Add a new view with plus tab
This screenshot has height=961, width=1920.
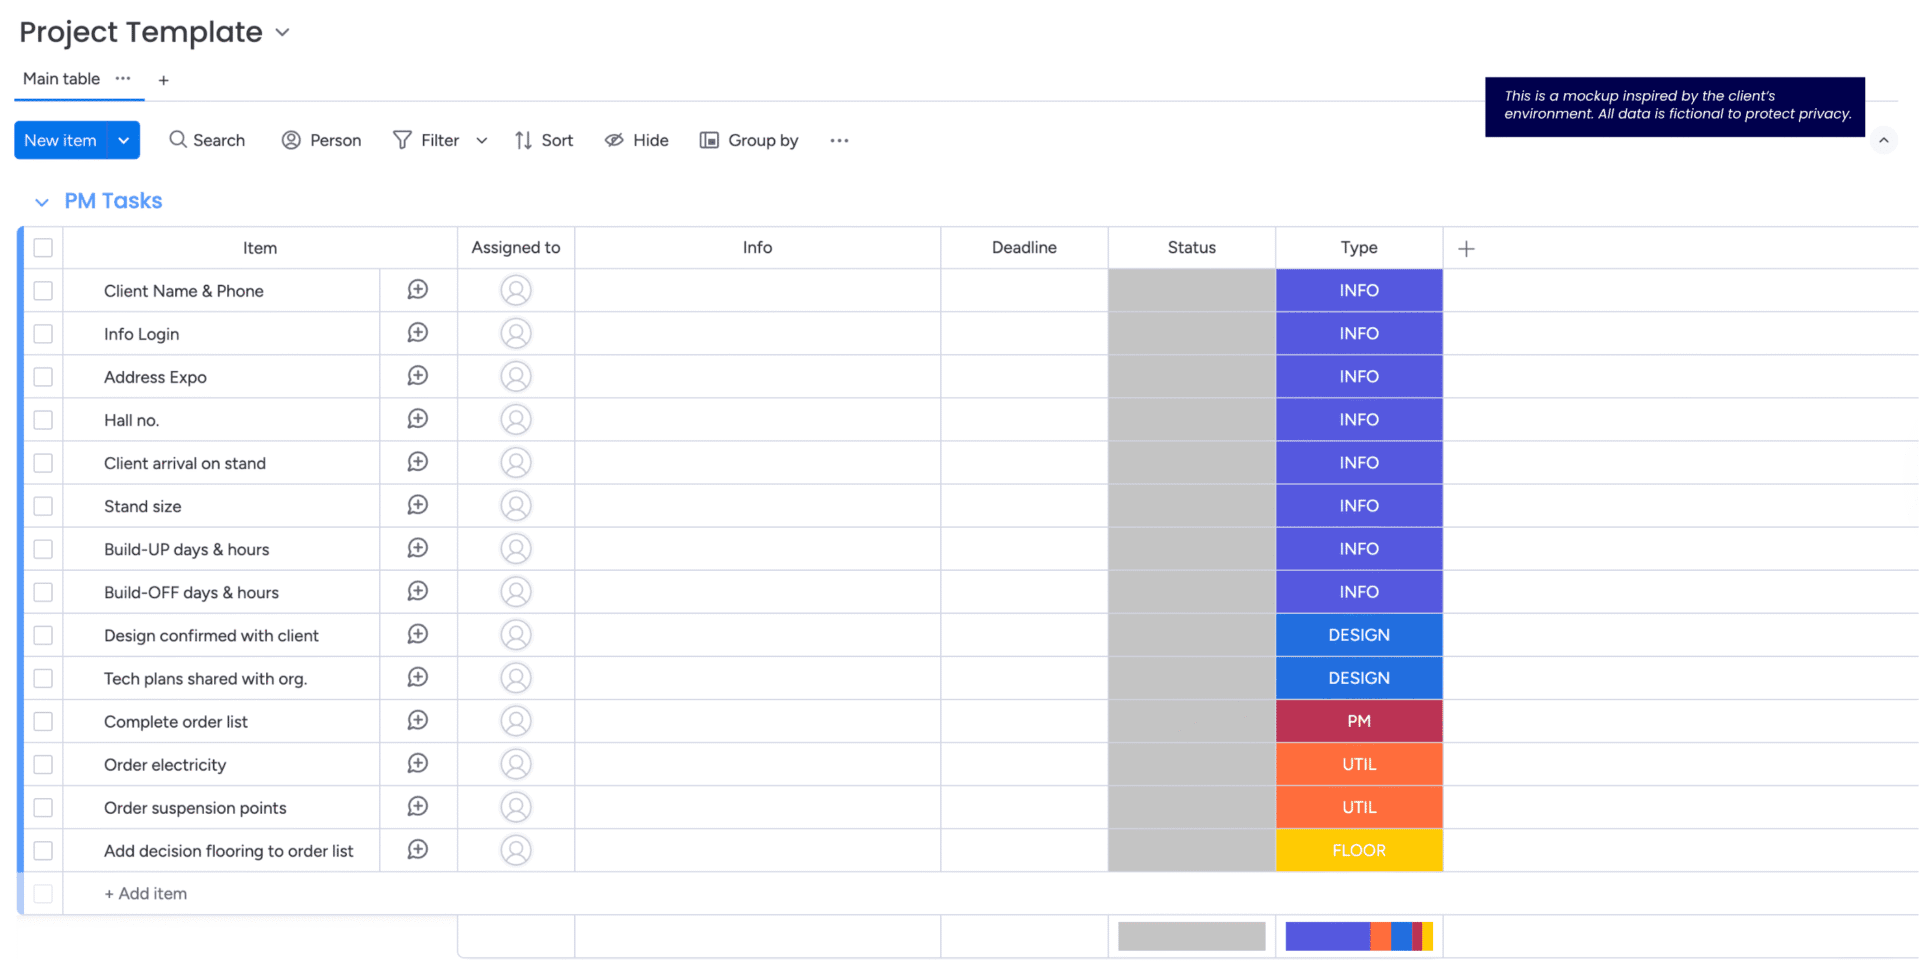(x=163, y=80)
